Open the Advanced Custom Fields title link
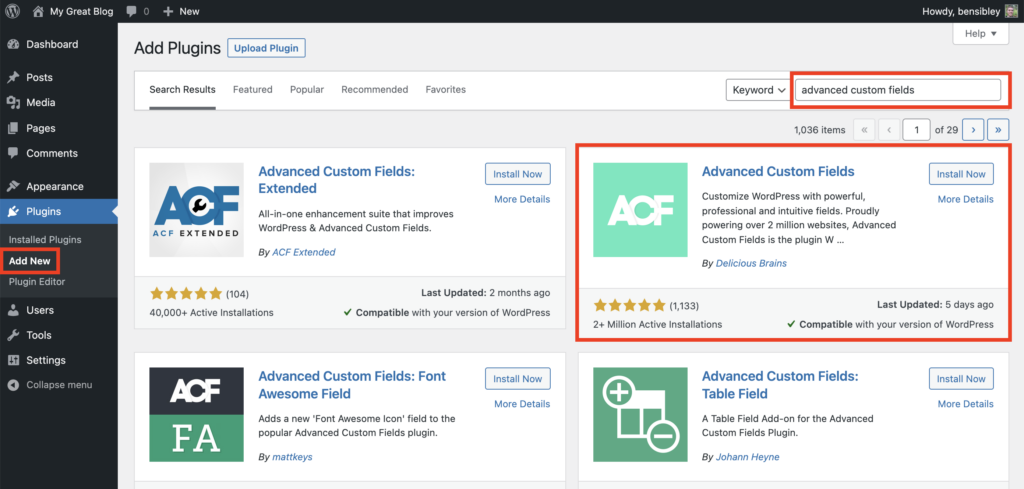The image size is (1024, 489). (x=778, y=171)
